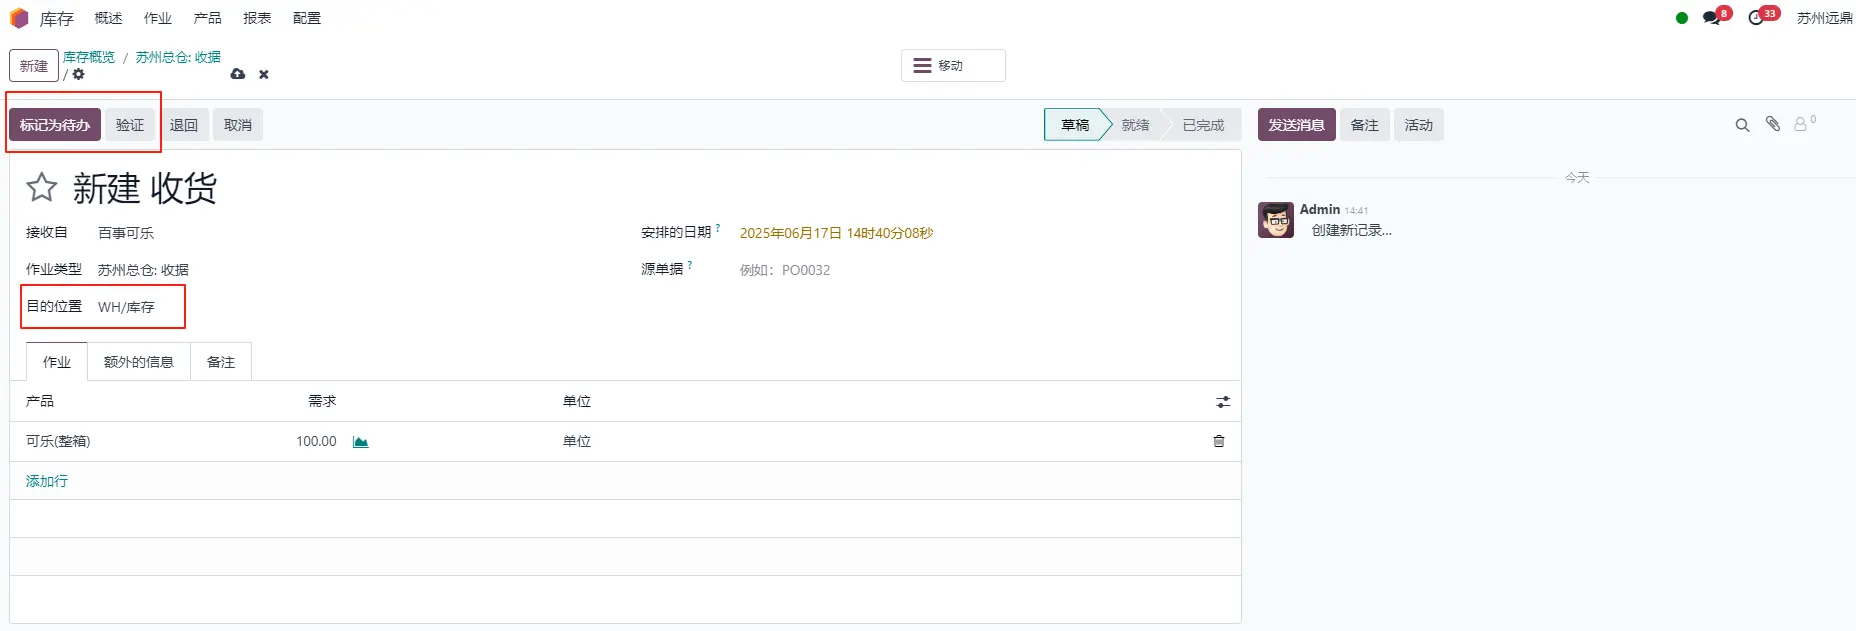Click the 创建新记录... message
This screenshot has width=1856, height=631.
(1352, 230)
